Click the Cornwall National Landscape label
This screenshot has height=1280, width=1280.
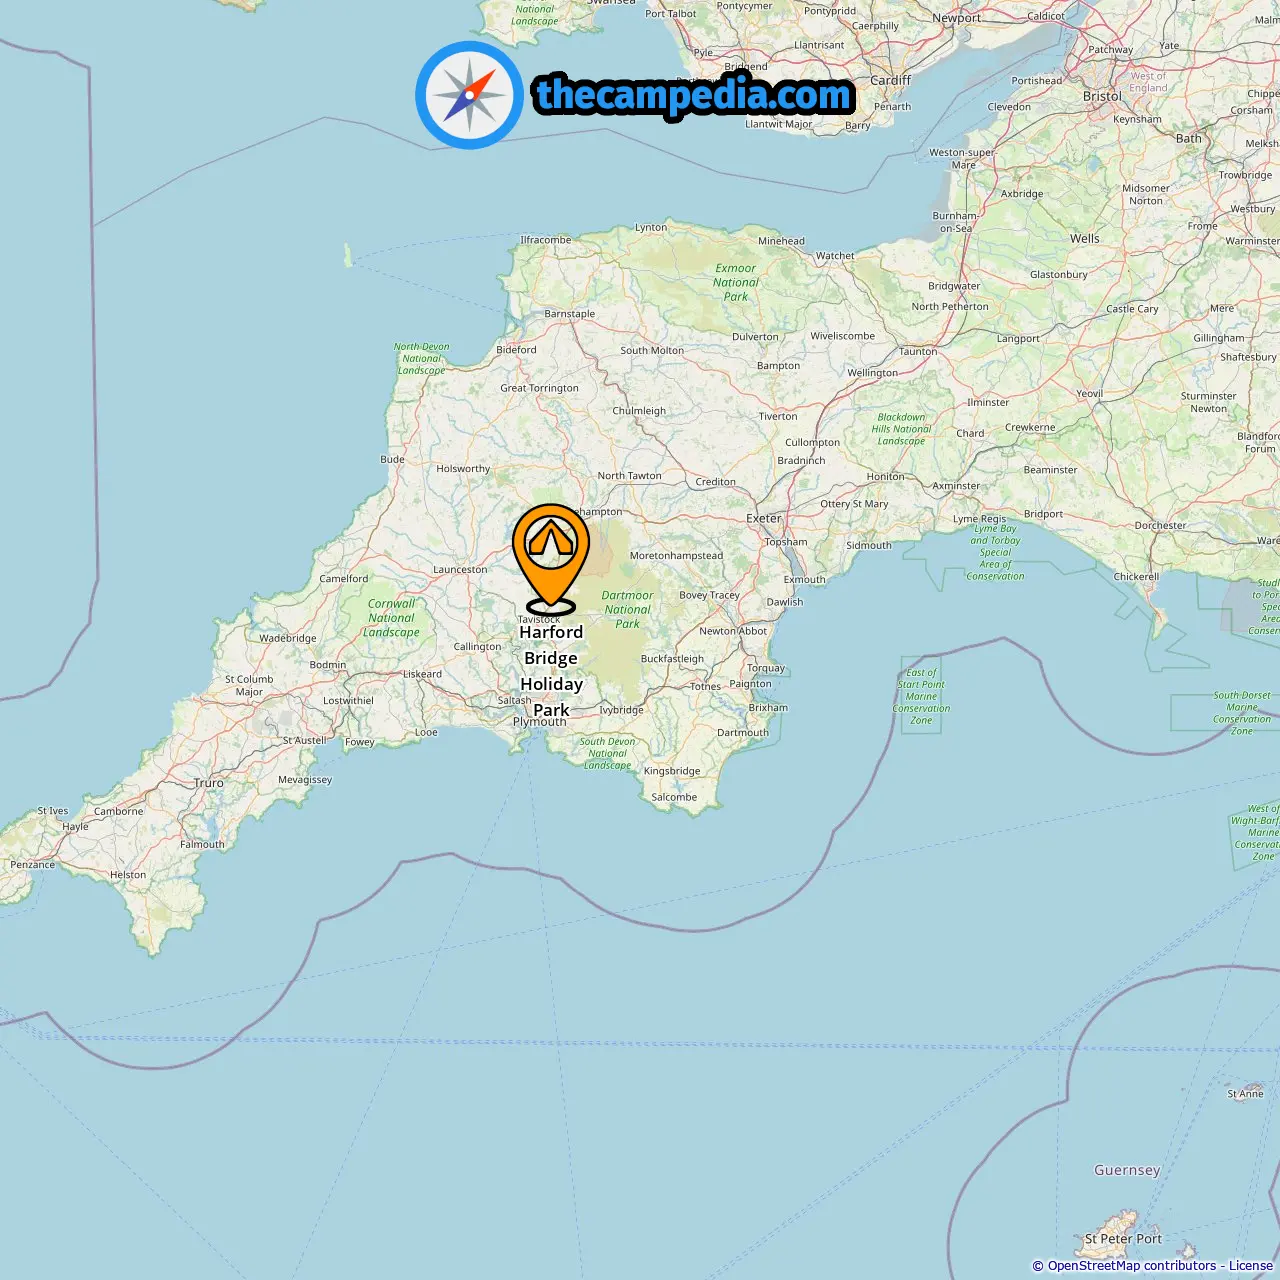(x=391, y=618)
